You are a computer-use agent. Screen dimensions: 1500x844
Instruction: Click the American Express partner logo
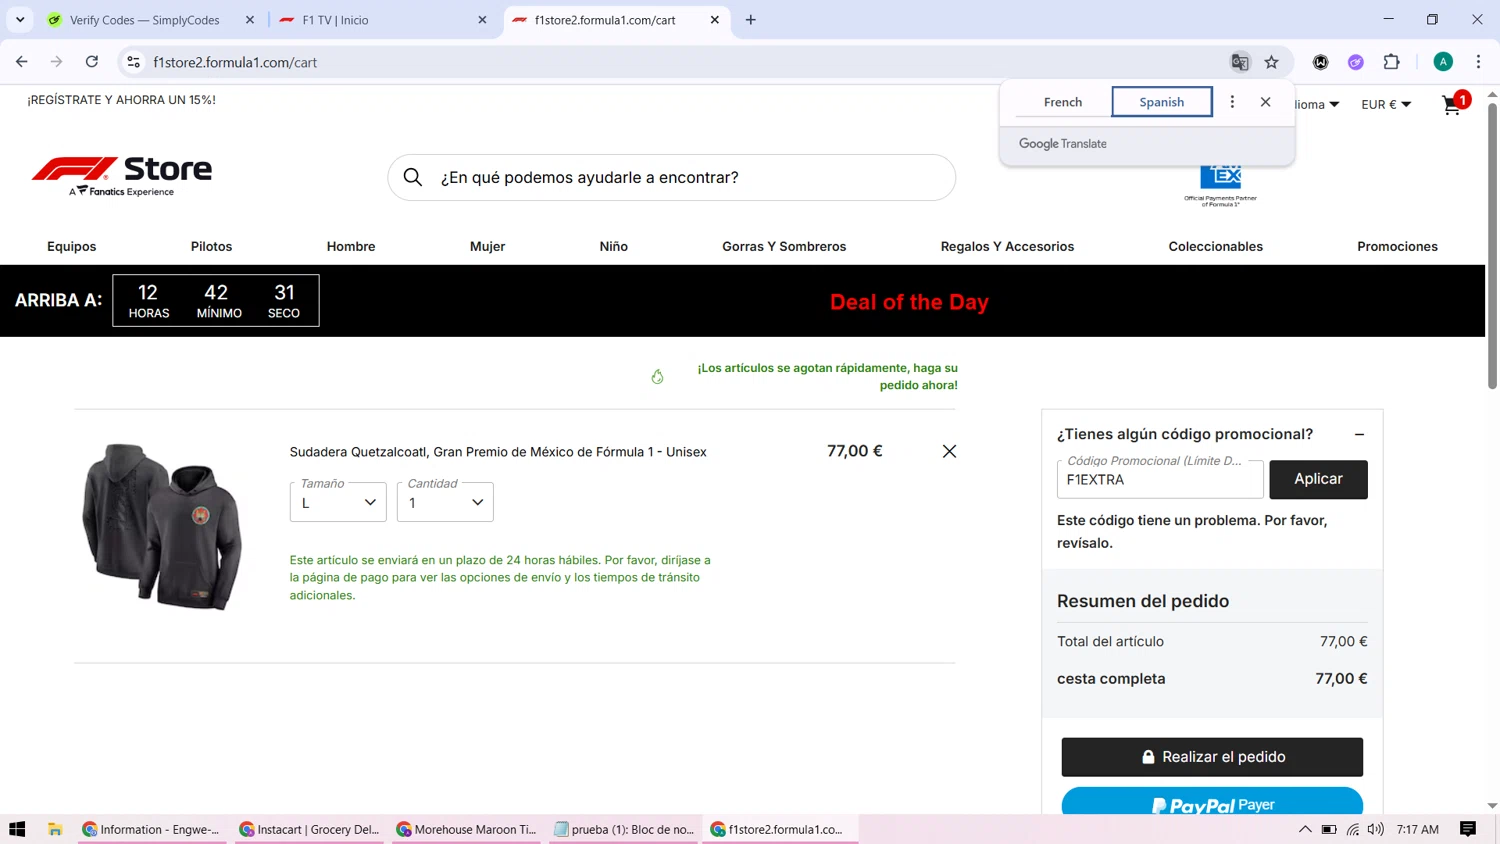tap(1221, 184)
